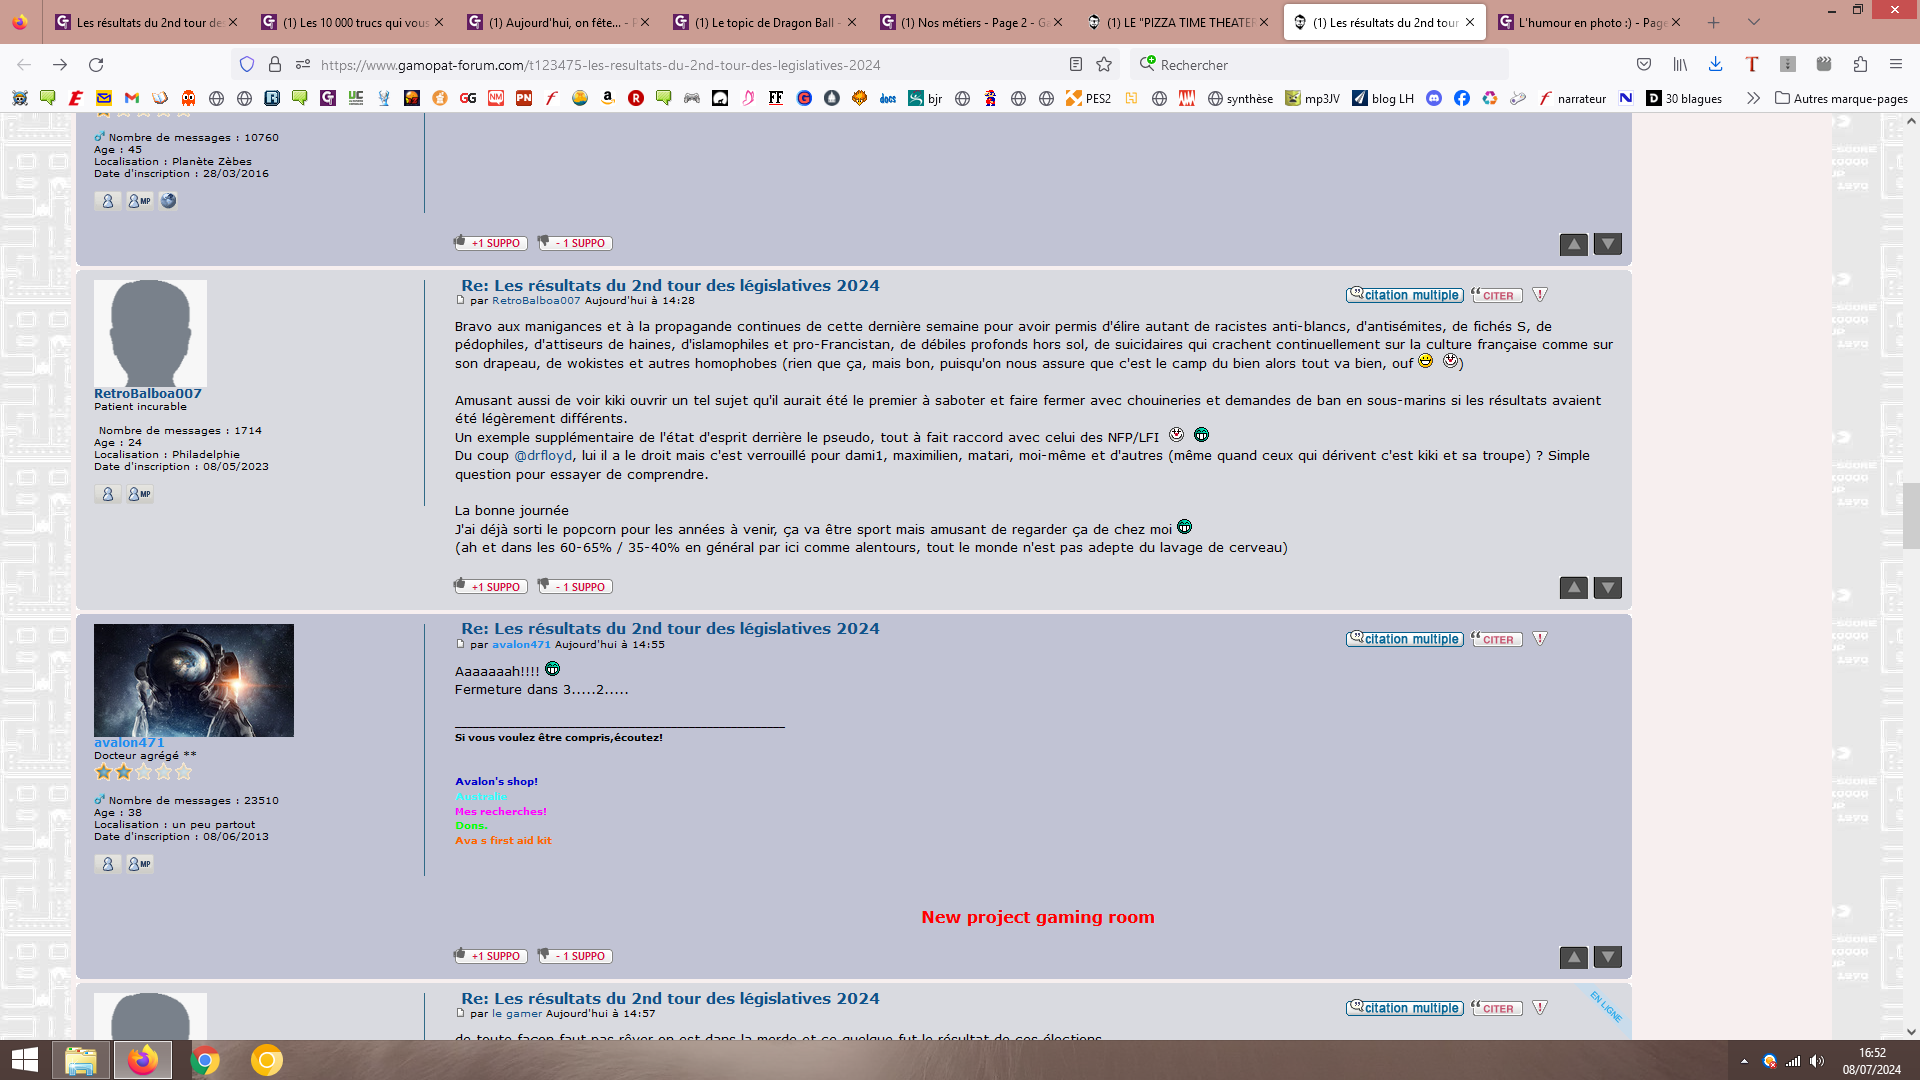This screenshot has height=1080, width=1920.
Task: Switch to Les 10 000 trucs tab
Action: [352, 22]
